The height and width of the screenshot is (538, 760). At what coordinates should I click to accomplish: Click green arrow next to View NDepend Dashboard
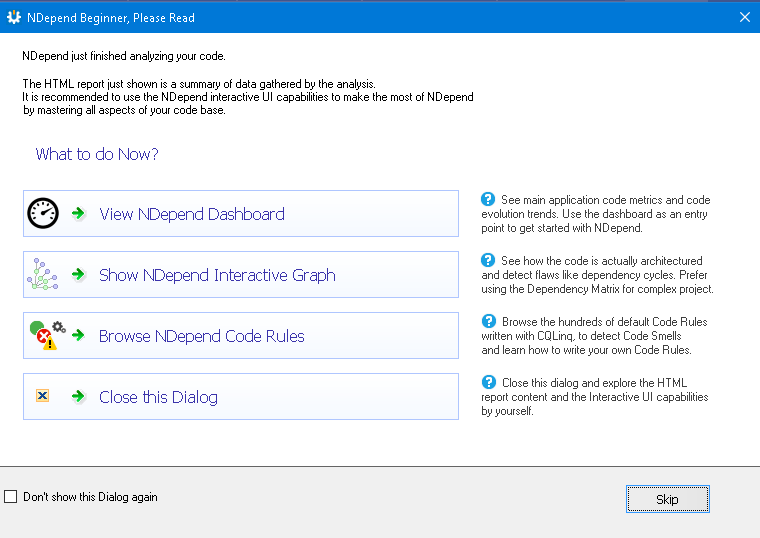pyautogui.click(x=79, y=213)
